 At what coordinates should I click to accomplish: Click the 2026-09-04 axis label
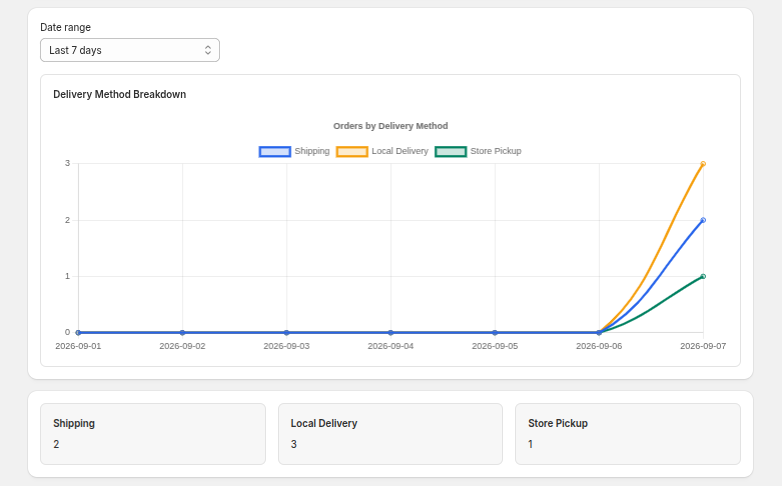[x=391, y=346]
